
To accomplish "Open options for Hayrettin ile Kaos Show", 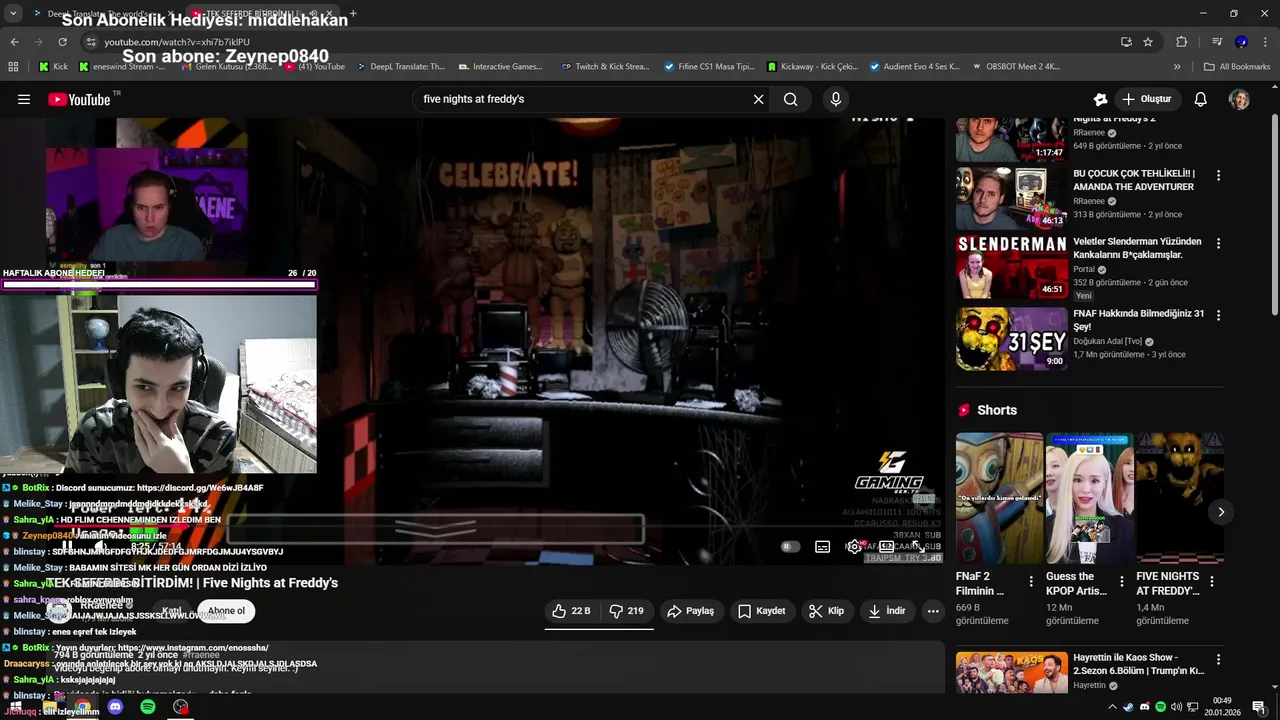I will (x=1218, y=660).
